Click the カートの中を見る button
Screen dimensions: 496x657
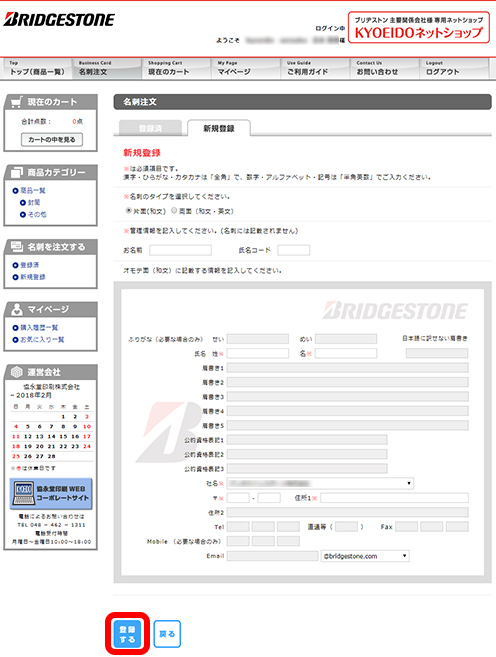tap(52, 140)
